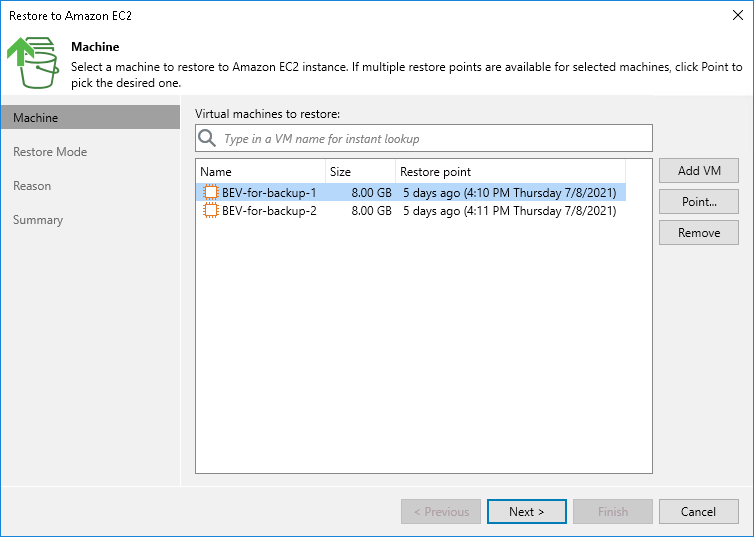
Task: Switch to the Reason step
Action: click(32, 186)
